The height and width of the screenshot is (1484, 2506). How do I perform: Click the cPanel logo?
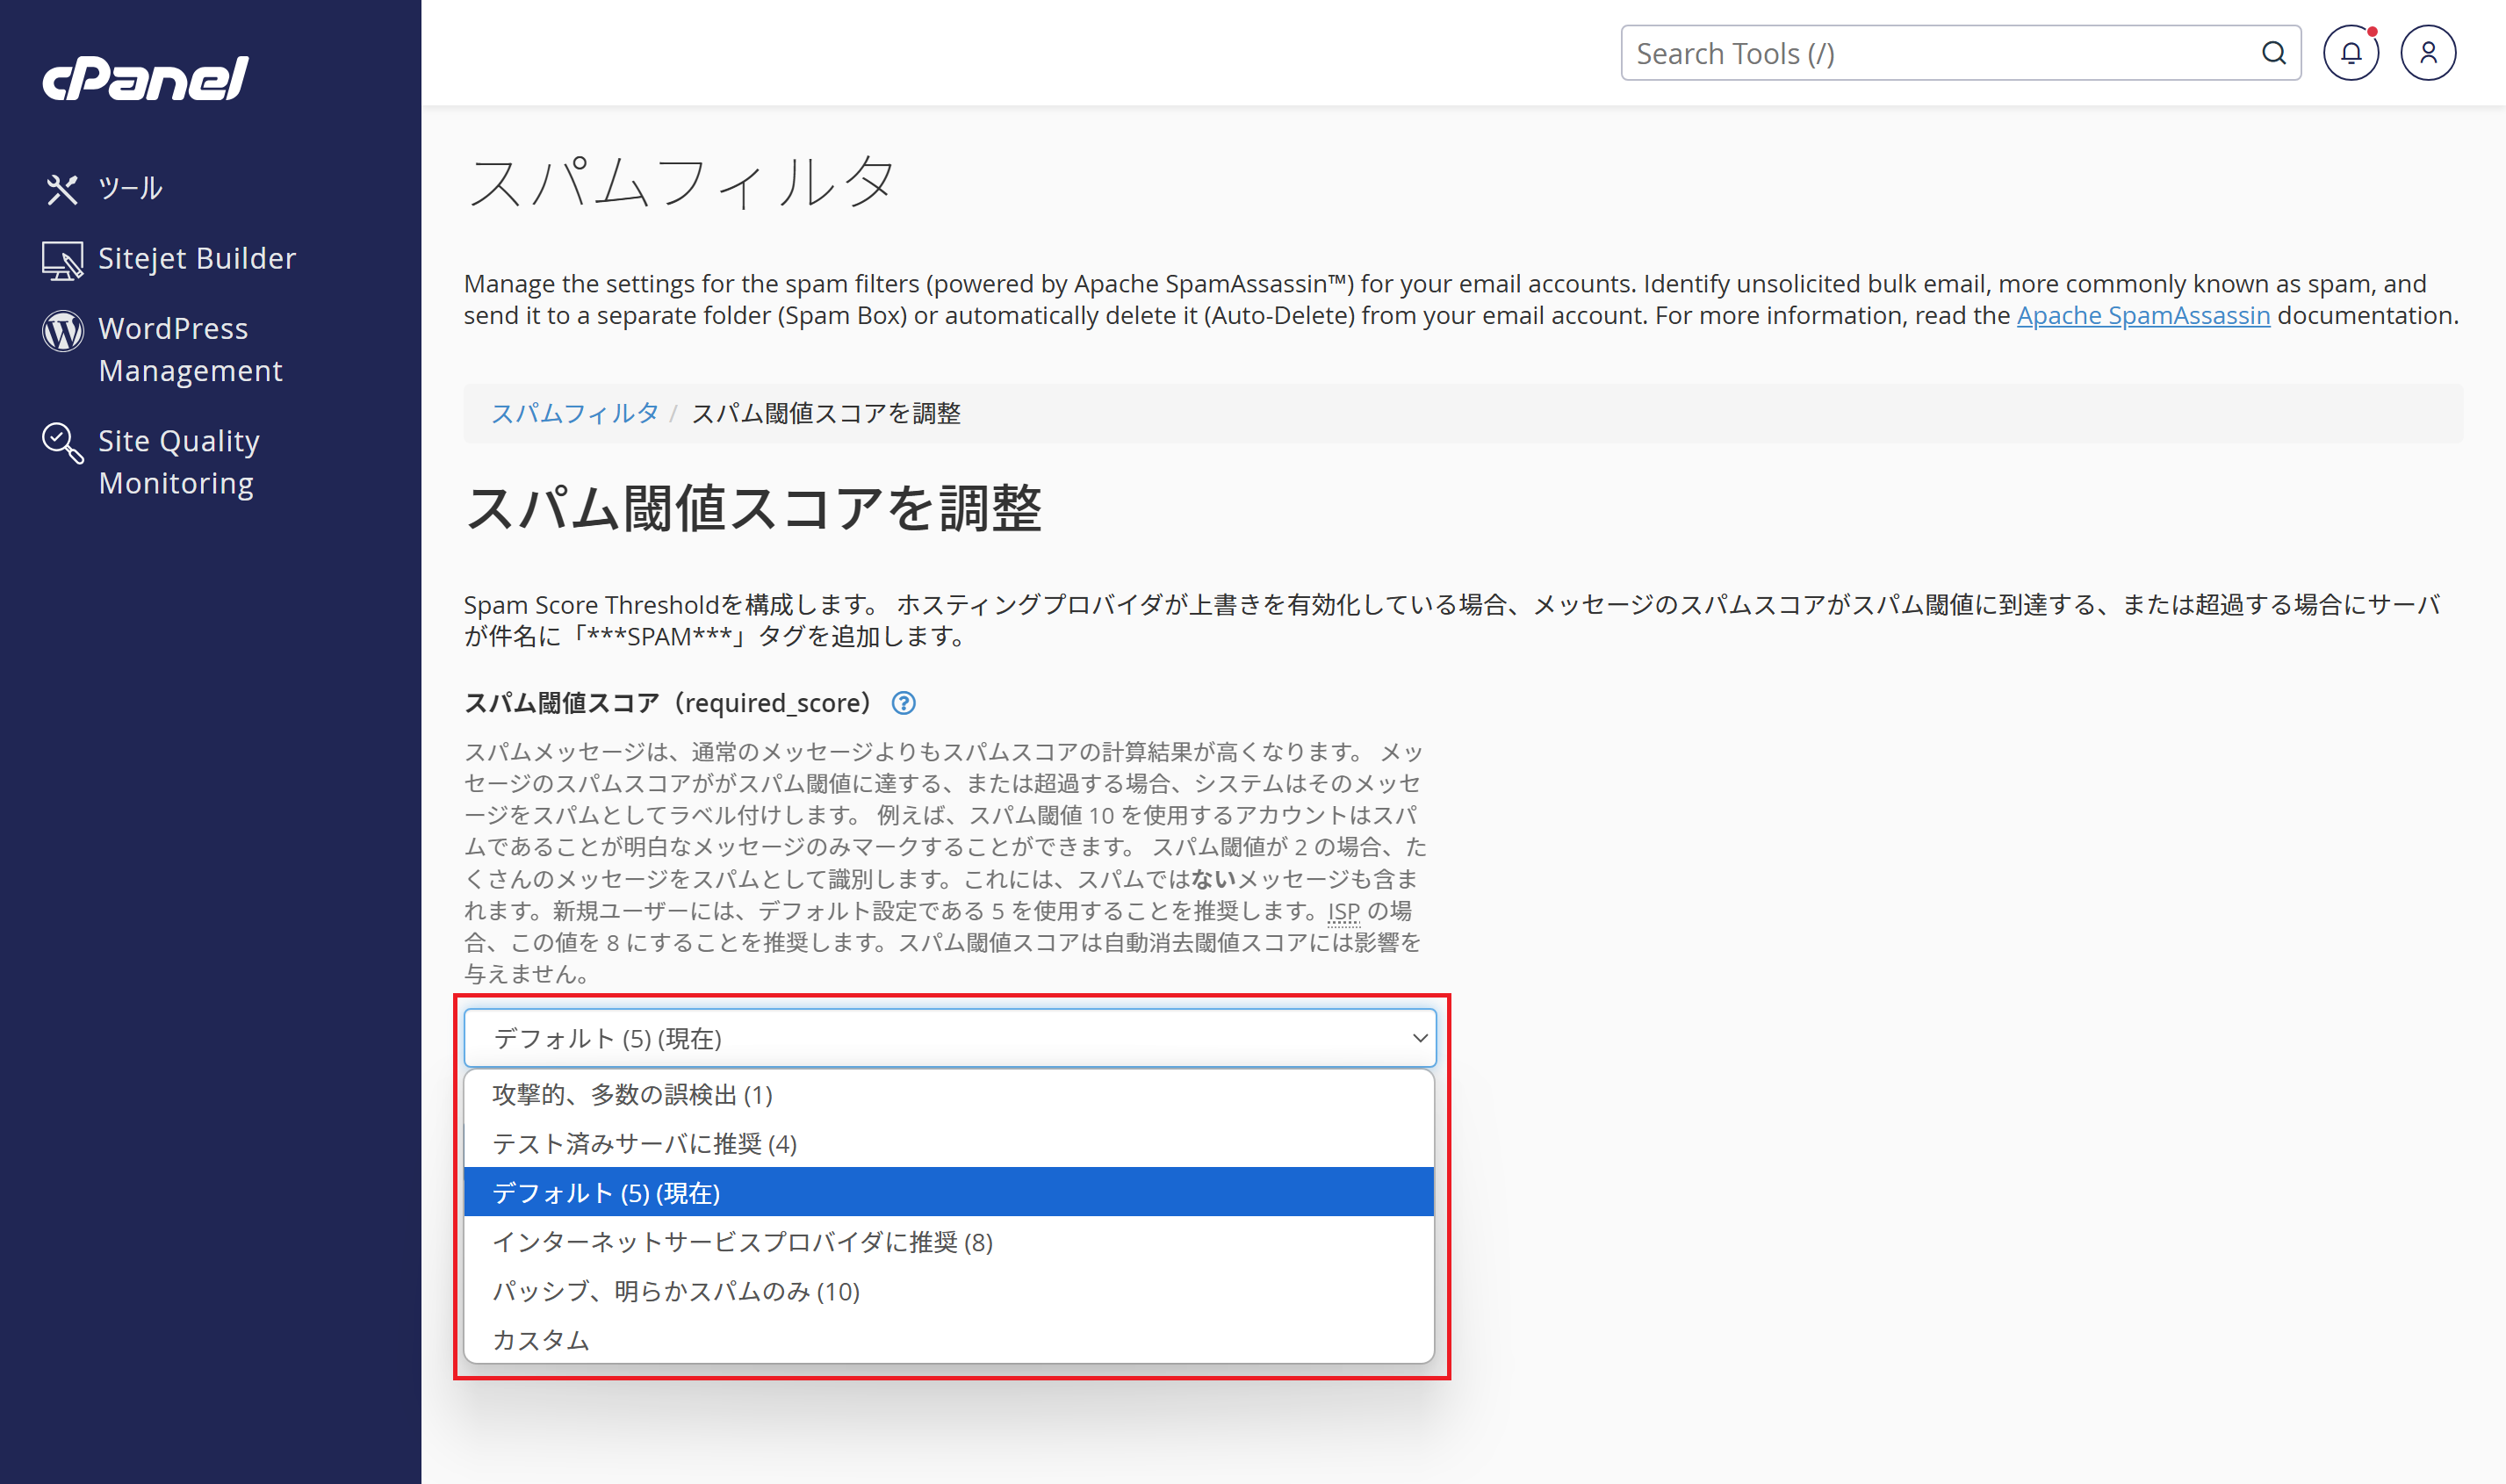145,78
